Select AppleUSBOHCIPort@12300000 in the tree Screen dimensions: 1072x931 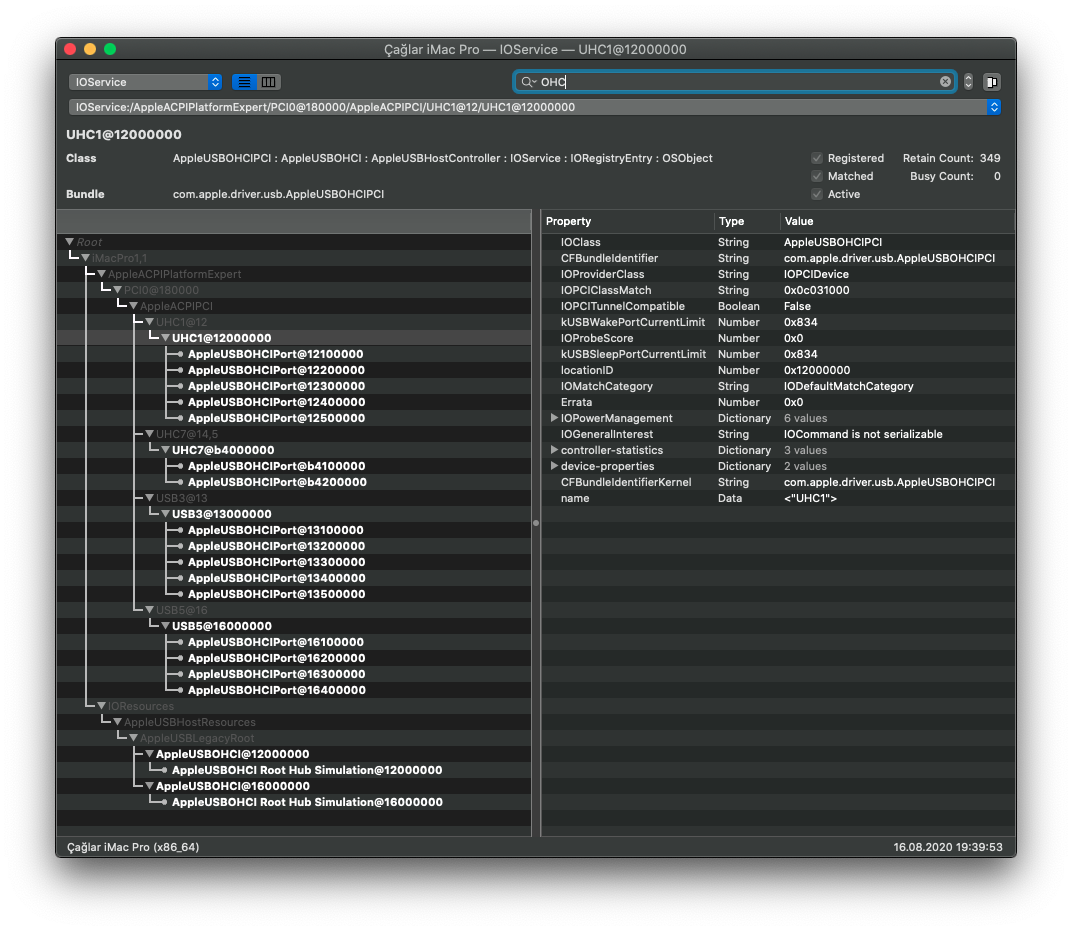pyautogui.click(x=275, y=386)
